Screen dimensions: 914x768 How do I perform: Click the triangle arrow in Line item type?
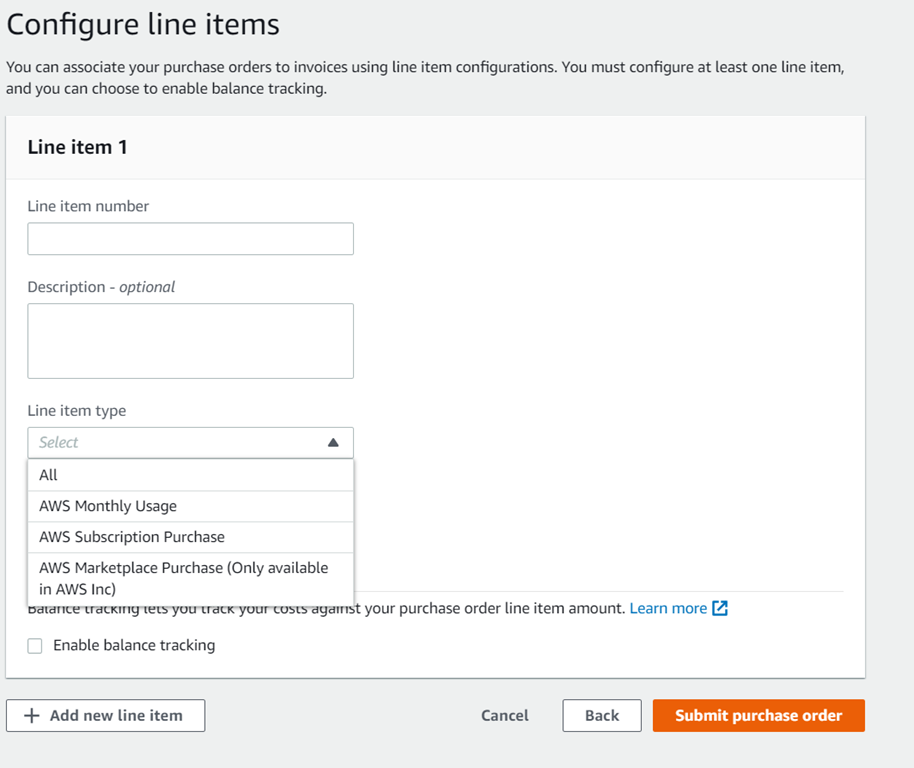(x=333, y=442)
